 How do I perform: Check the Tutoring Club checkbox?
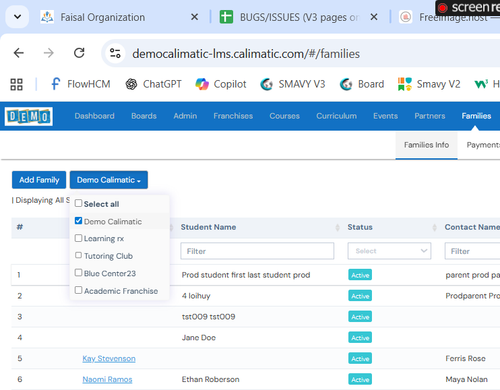(78, 255)
